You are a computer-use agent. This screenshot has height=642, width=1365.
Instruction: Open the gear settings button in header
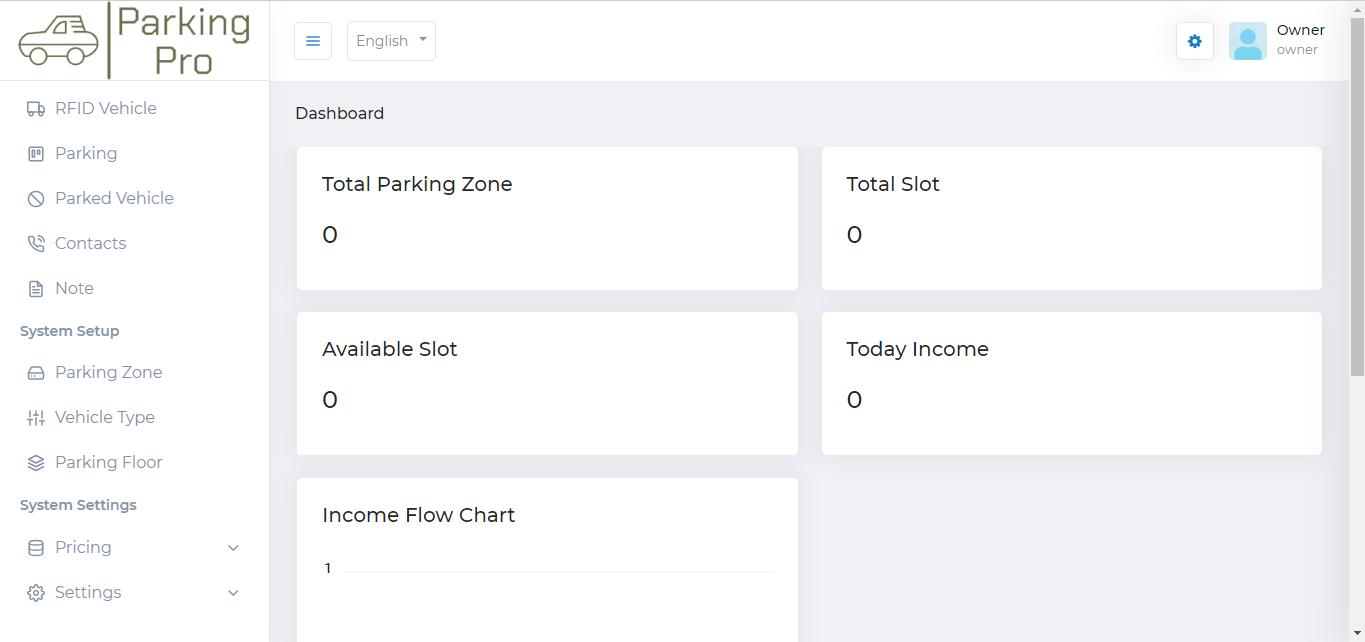pos(1194,41)
